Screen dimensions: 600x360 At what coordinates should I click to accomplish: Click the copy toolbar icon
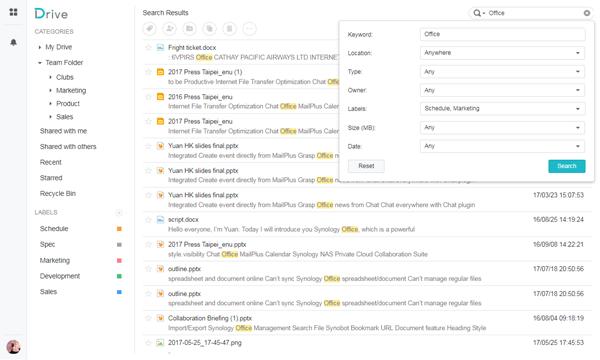tap(209, 29)
